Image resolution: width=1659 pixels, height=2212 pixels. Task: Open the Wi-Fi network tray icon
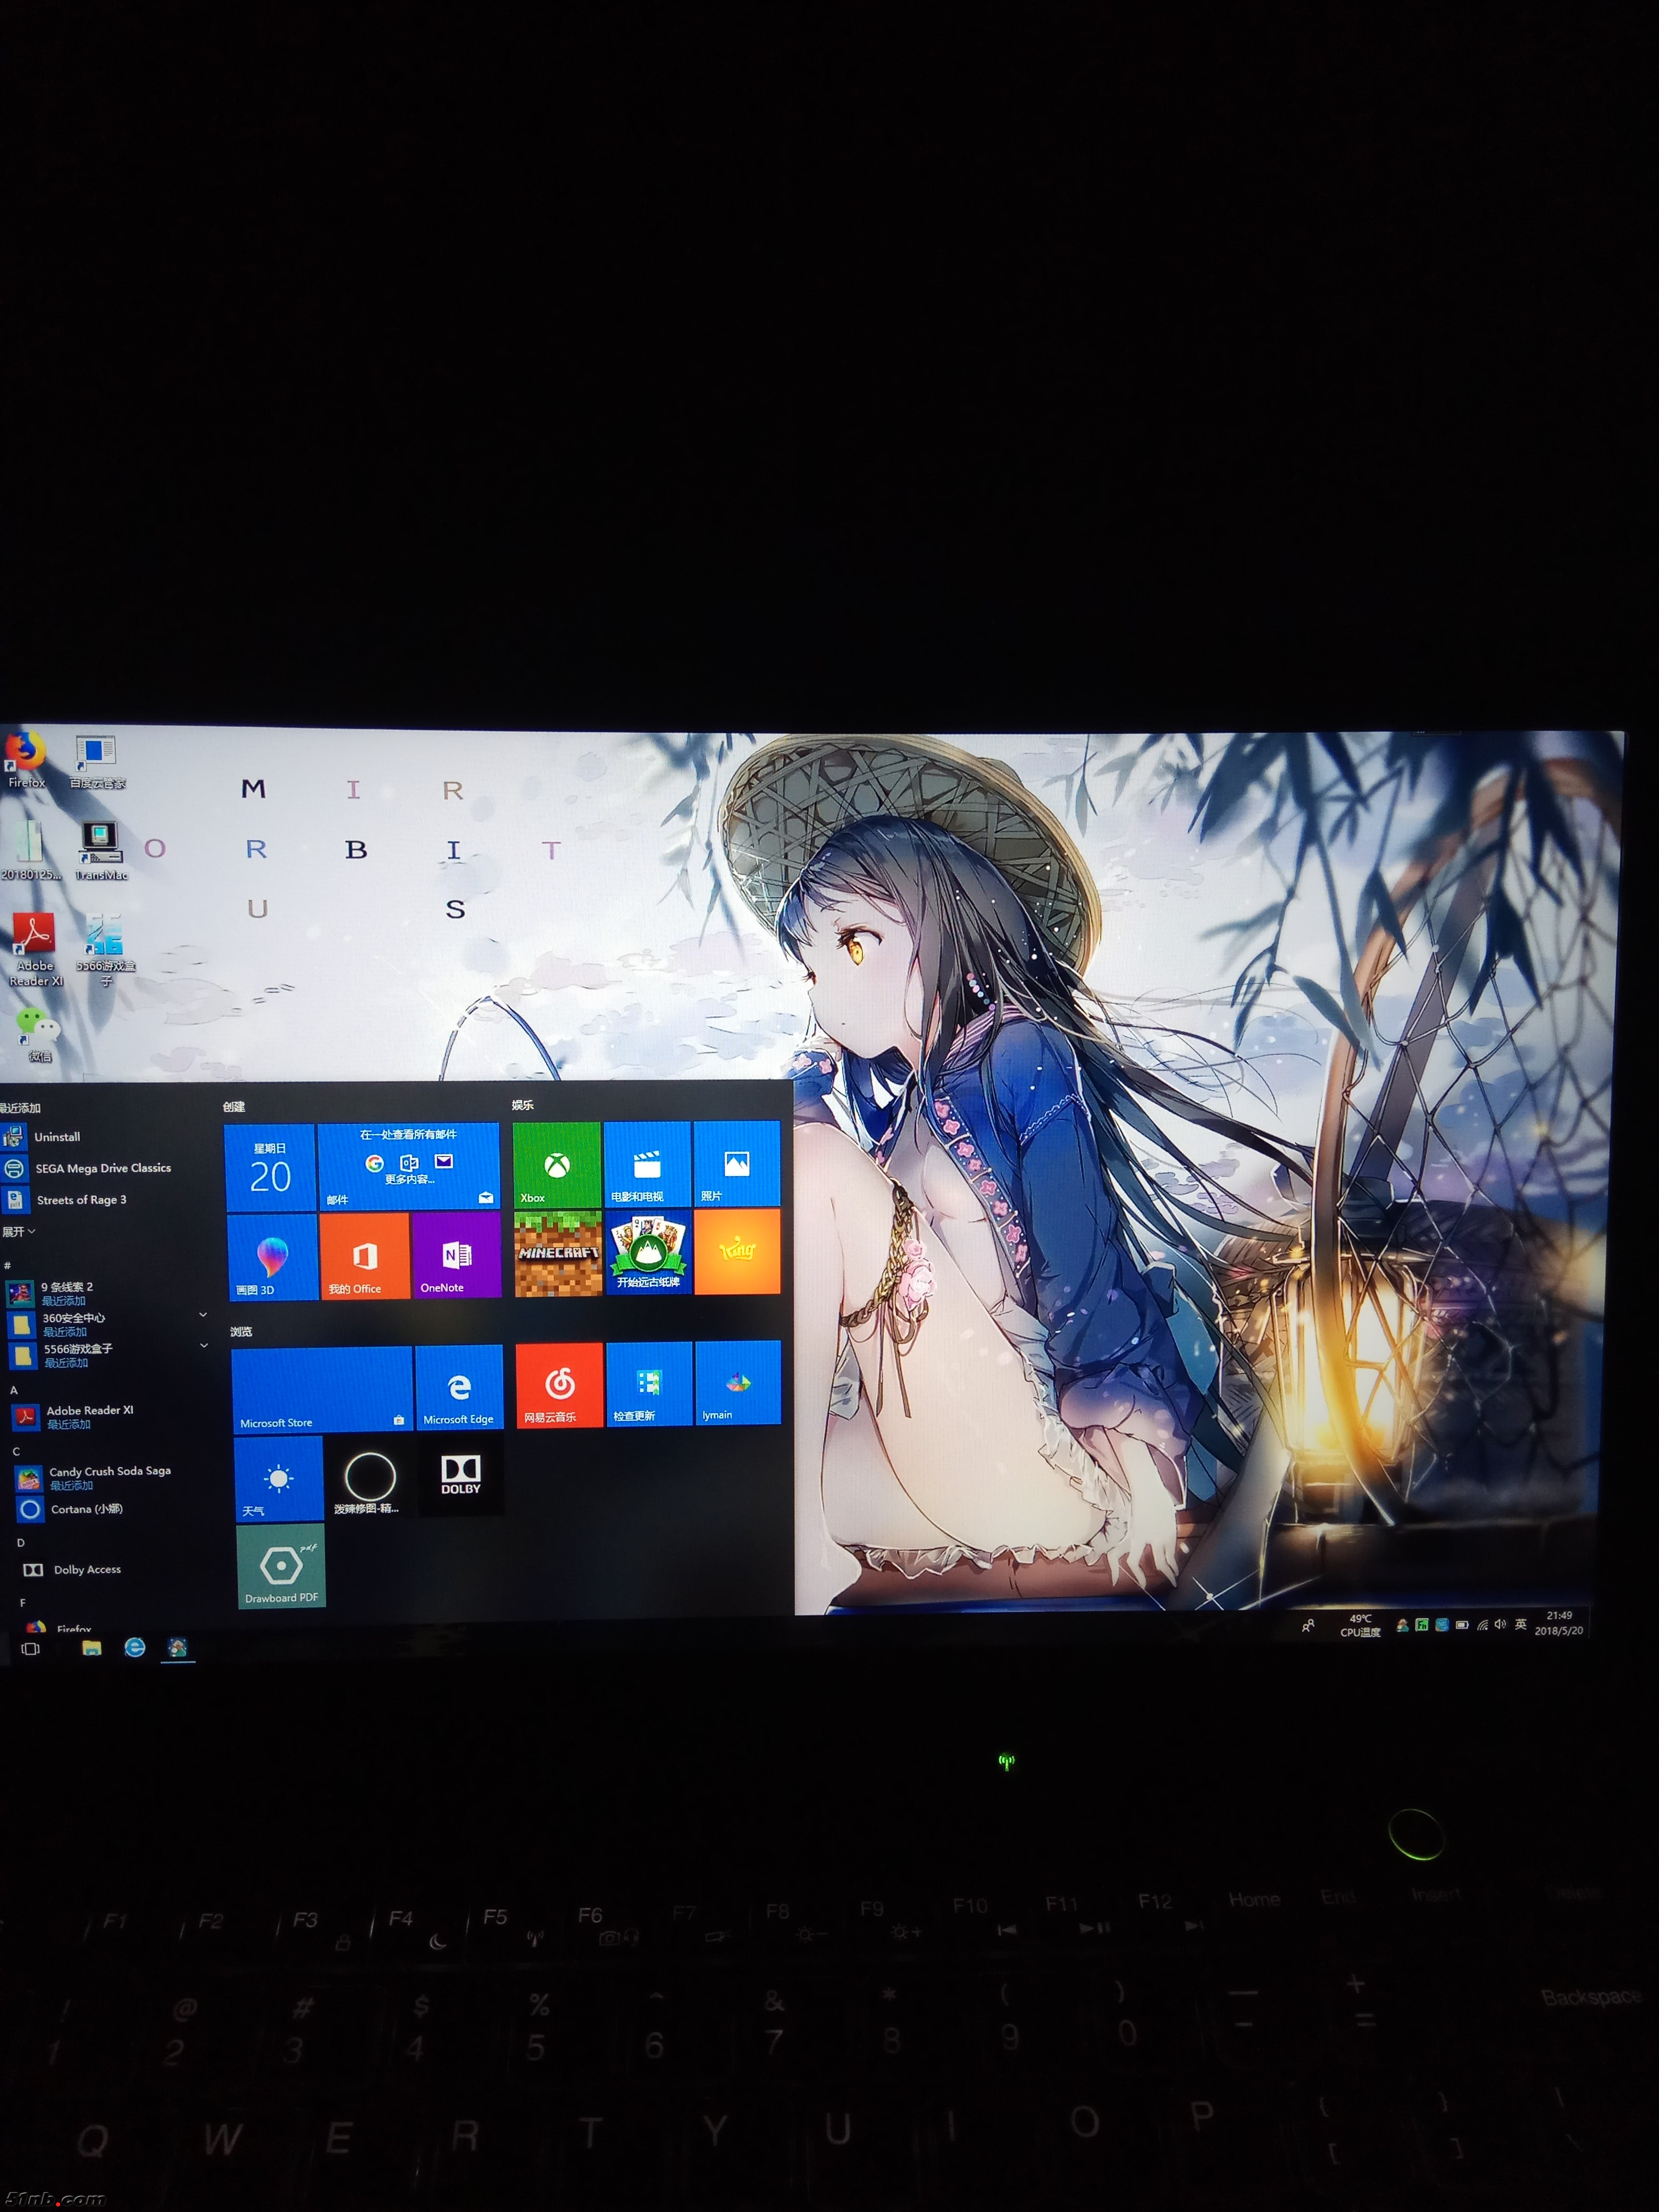(x=1482, y=1626)
